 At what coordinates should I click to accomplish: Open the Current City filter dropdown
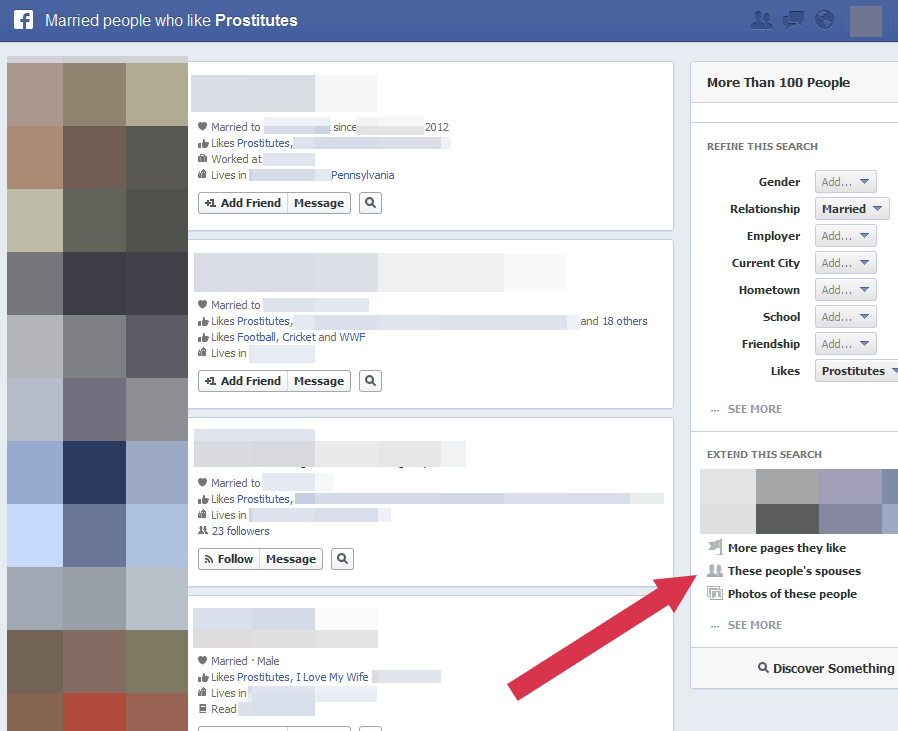coord(845,262)
